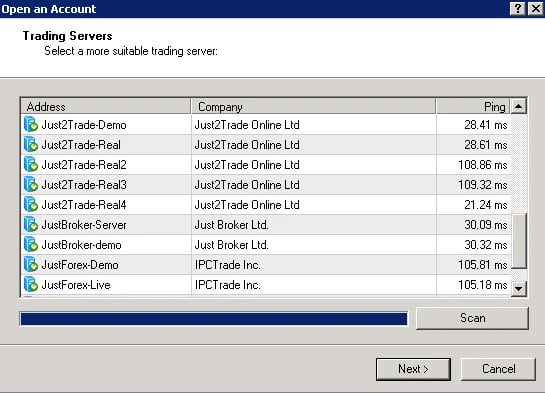Sort servers by Company column header
Image resolution: width=545 pixels, height=393 pixels.
pos(314,106)
